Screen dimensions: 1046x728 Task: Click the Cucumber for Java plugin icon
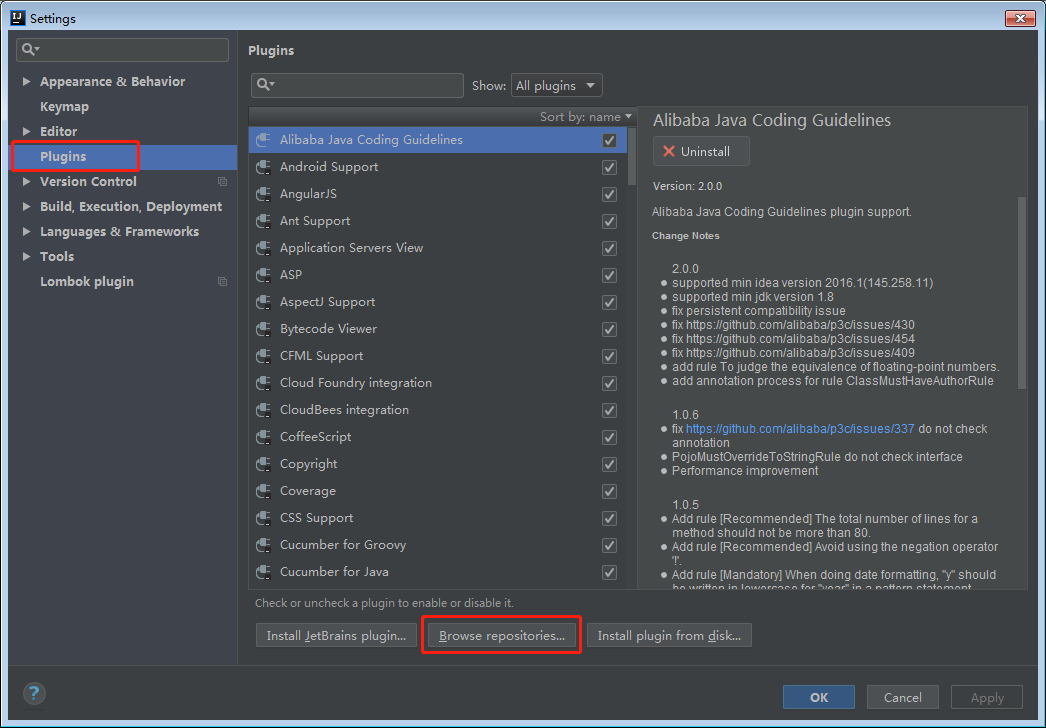[x=264, y=572]
